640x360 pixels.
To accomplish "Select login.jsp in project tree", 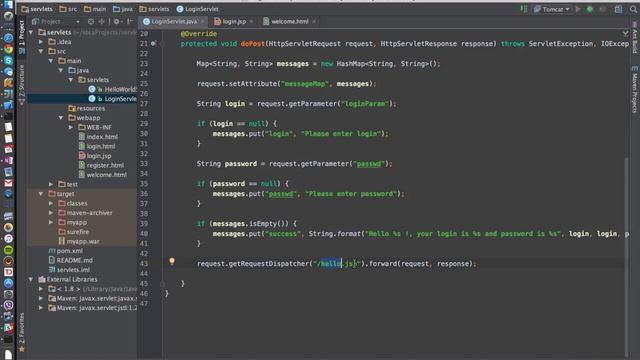I will [x=95, y=156].
